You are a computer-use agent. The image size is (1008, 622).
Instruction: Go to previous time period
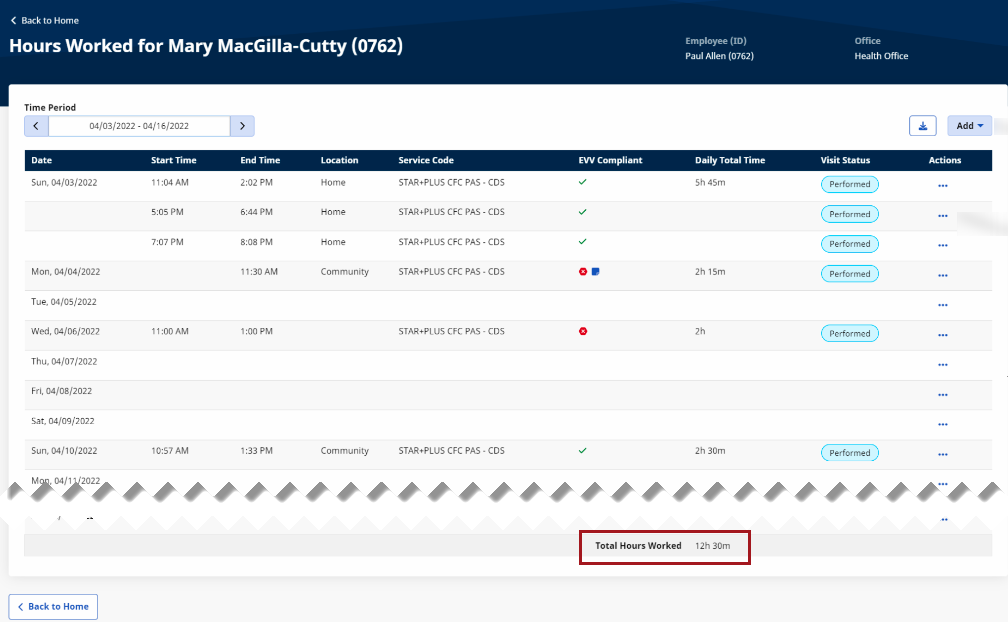(36, 126)
